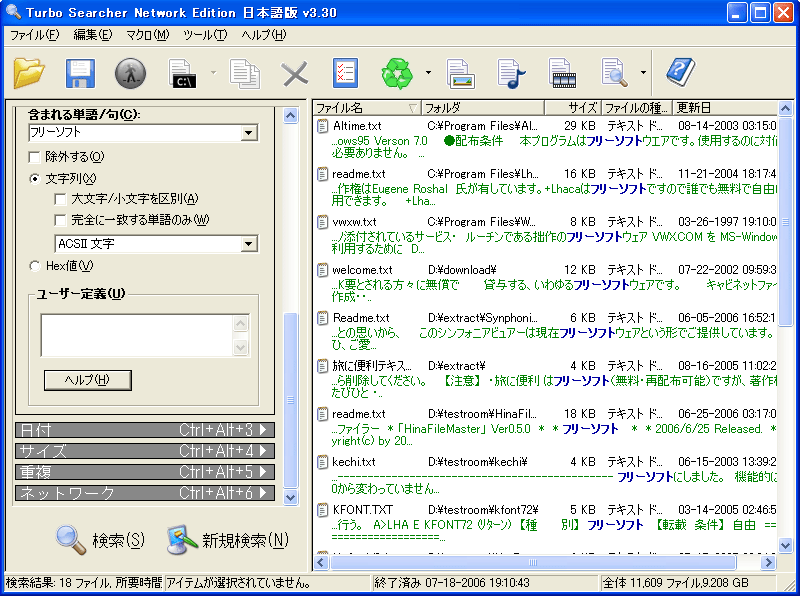The height and width of the screenshot is (596, 800).
Task: Open ヘルプ(H) menu in menu bar
Action: (264, 35)
